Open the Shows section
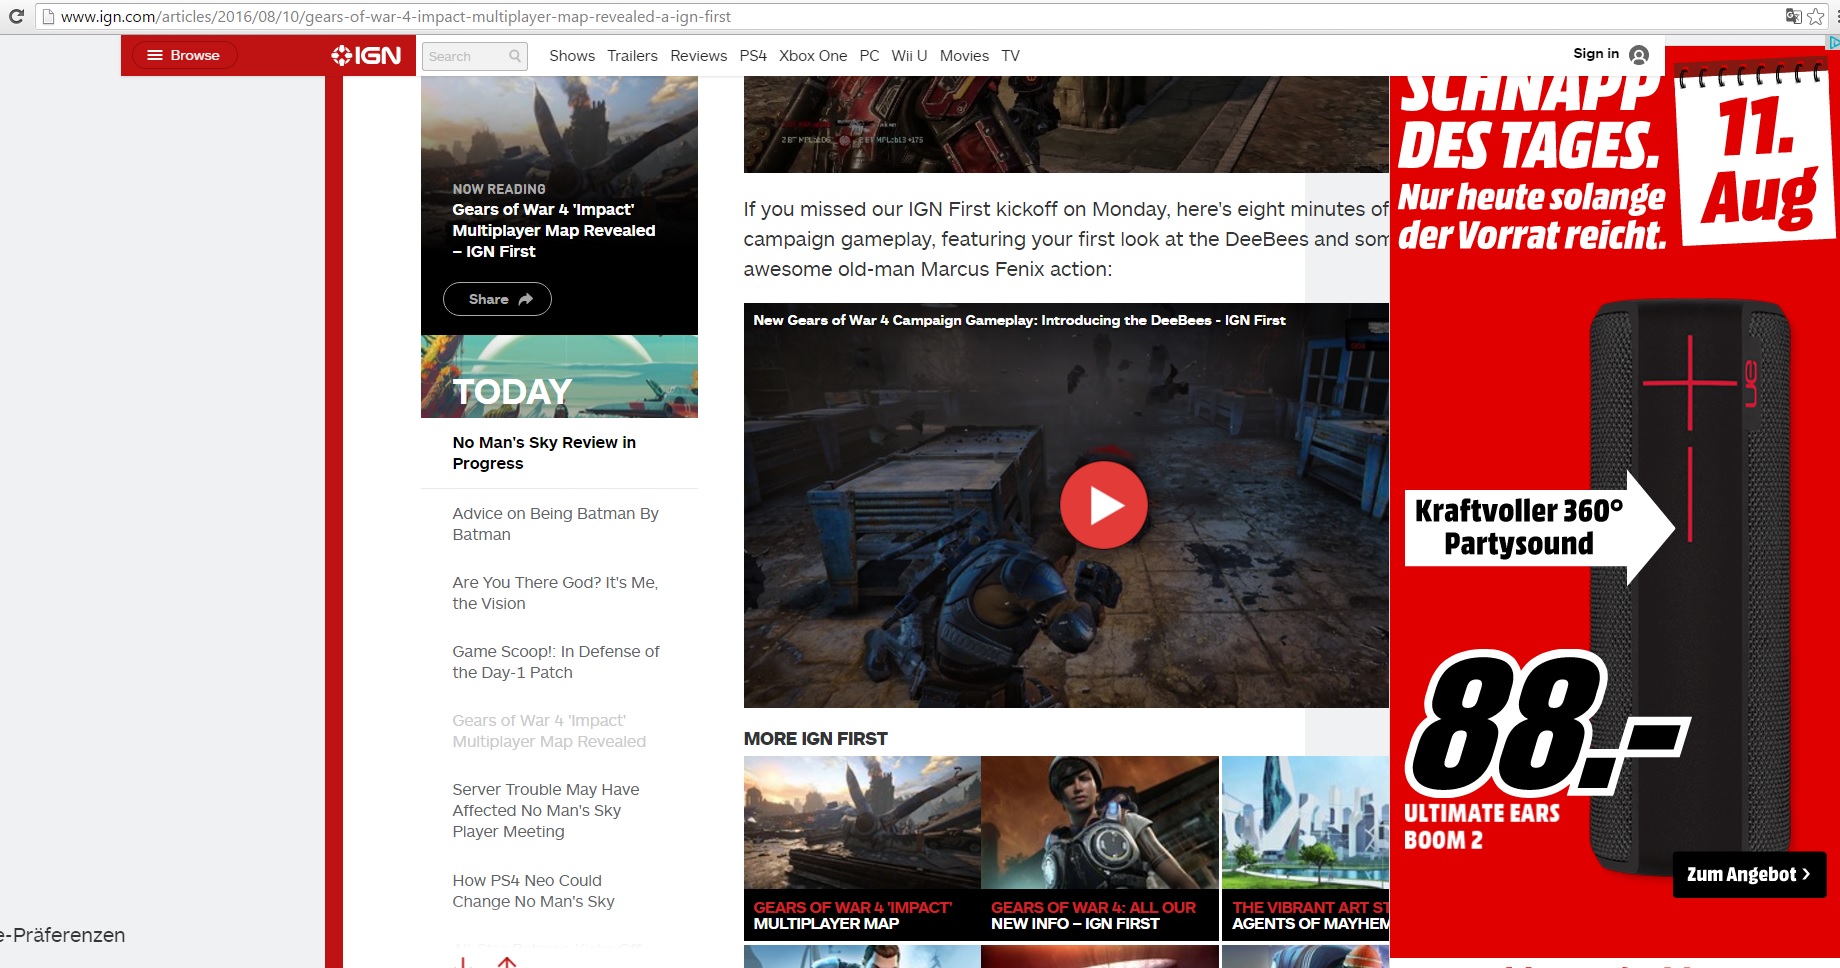This screenshot has width=1840, height=968. coord(572,56)
